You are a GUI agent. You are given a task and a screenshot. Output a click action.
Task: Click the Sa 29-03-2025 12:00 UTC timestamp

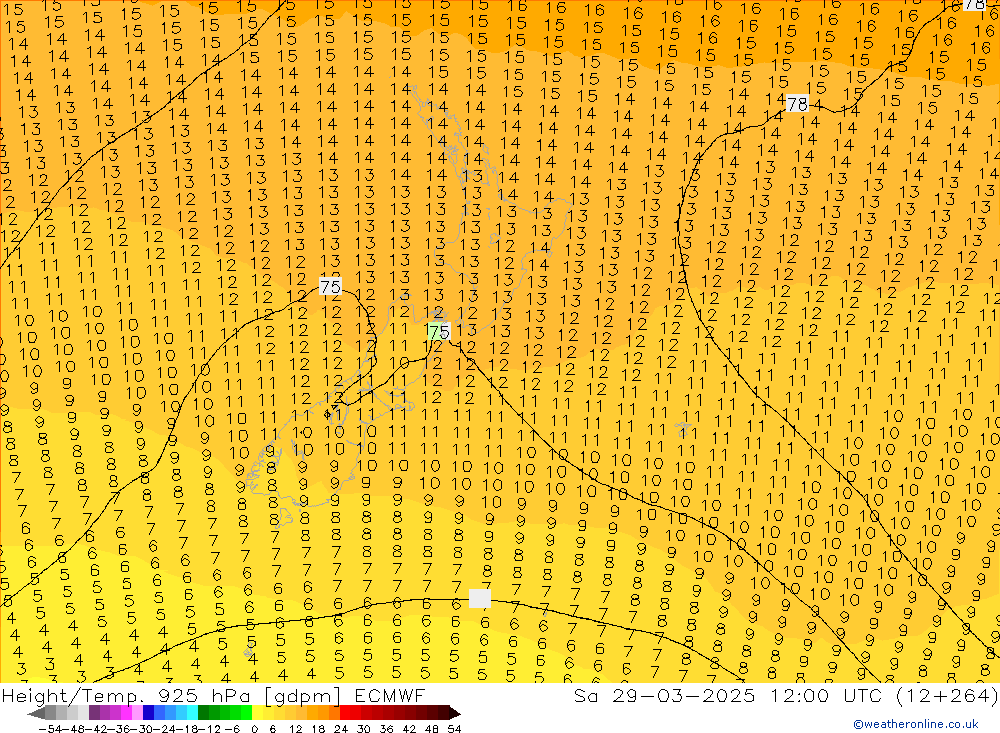pyautogui.click(x=786, y=695)
